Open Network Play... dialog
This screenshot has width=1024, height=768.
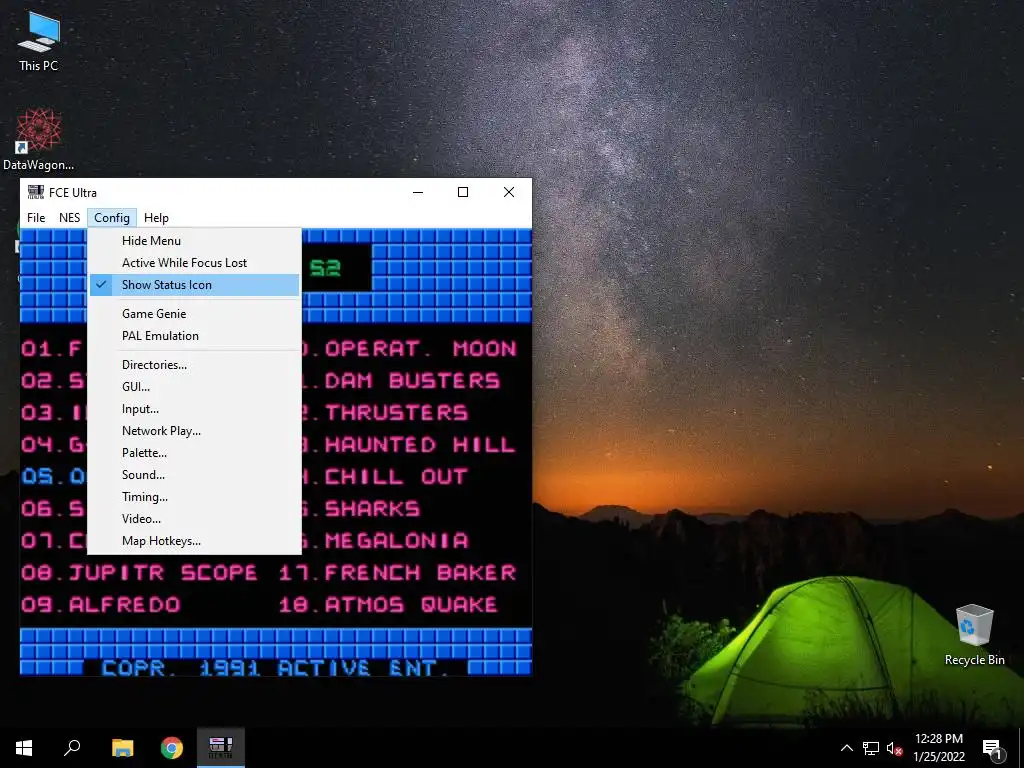(x=194, y=431)
